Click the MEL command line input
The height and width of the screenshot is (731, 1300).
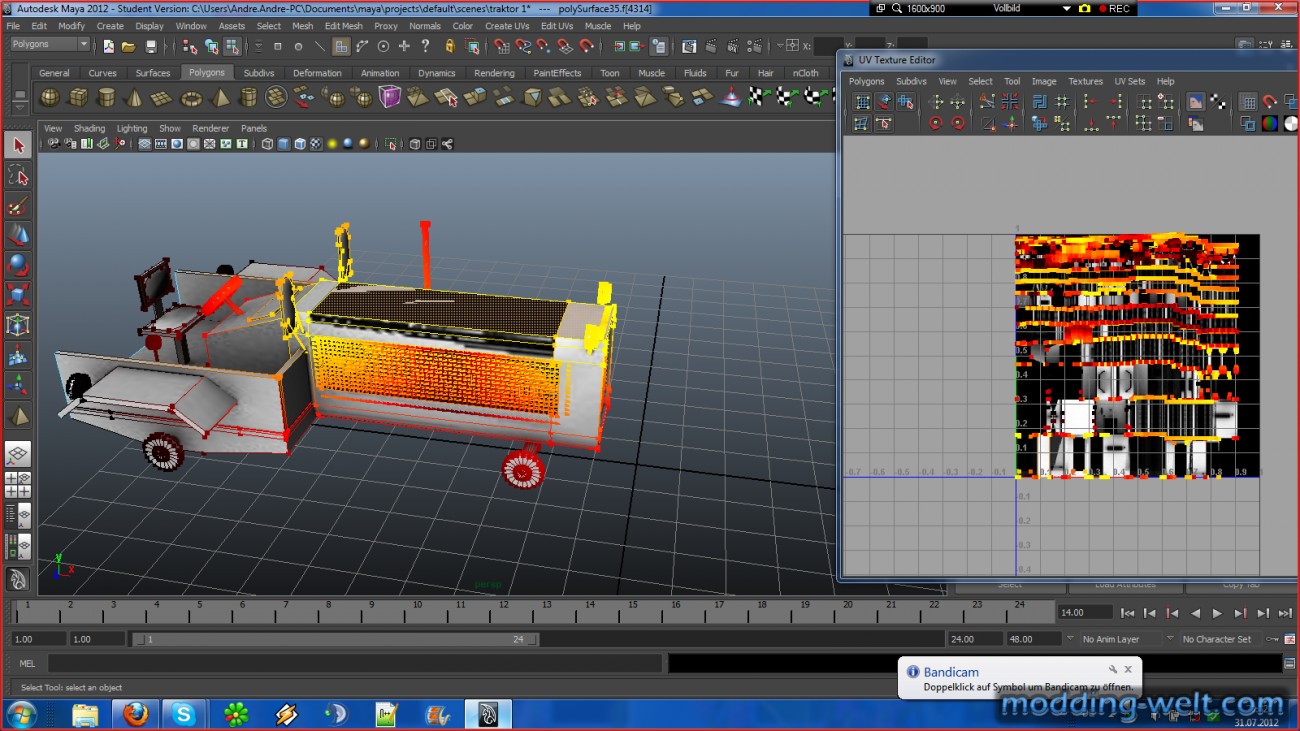[355, 663]
